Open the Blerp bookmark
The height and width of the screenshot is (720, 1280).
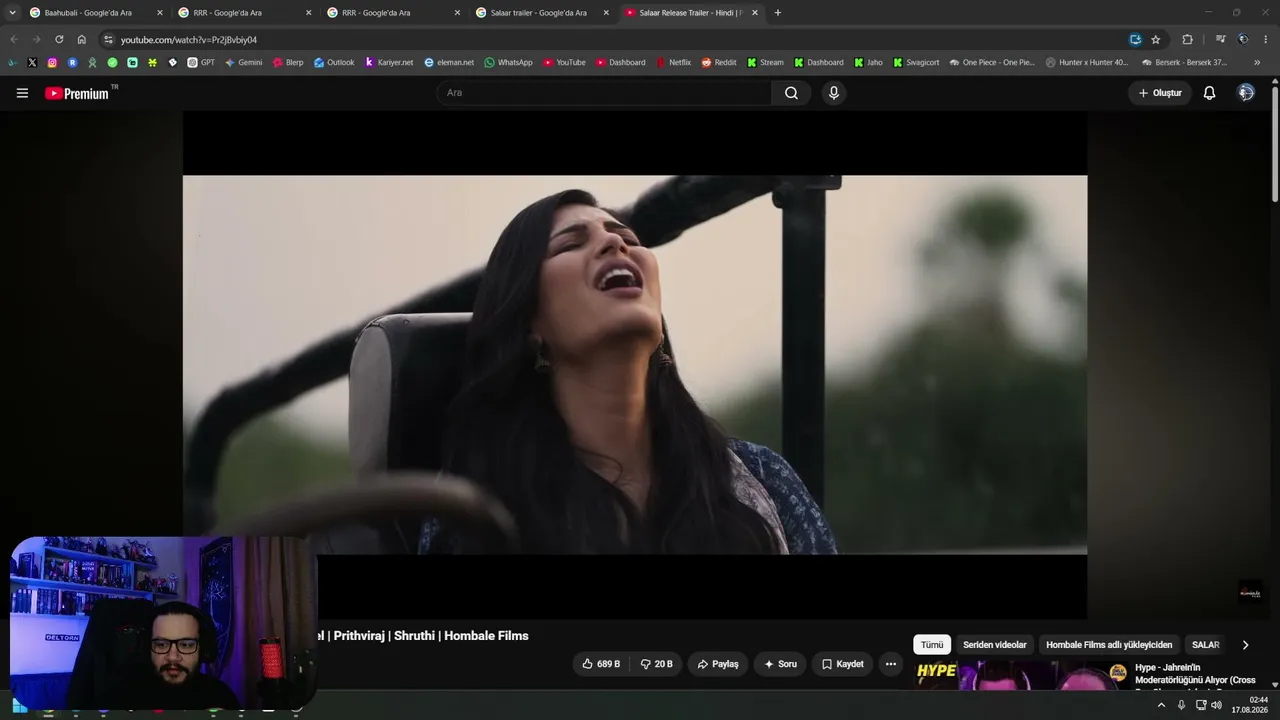(x=288, y=62)
